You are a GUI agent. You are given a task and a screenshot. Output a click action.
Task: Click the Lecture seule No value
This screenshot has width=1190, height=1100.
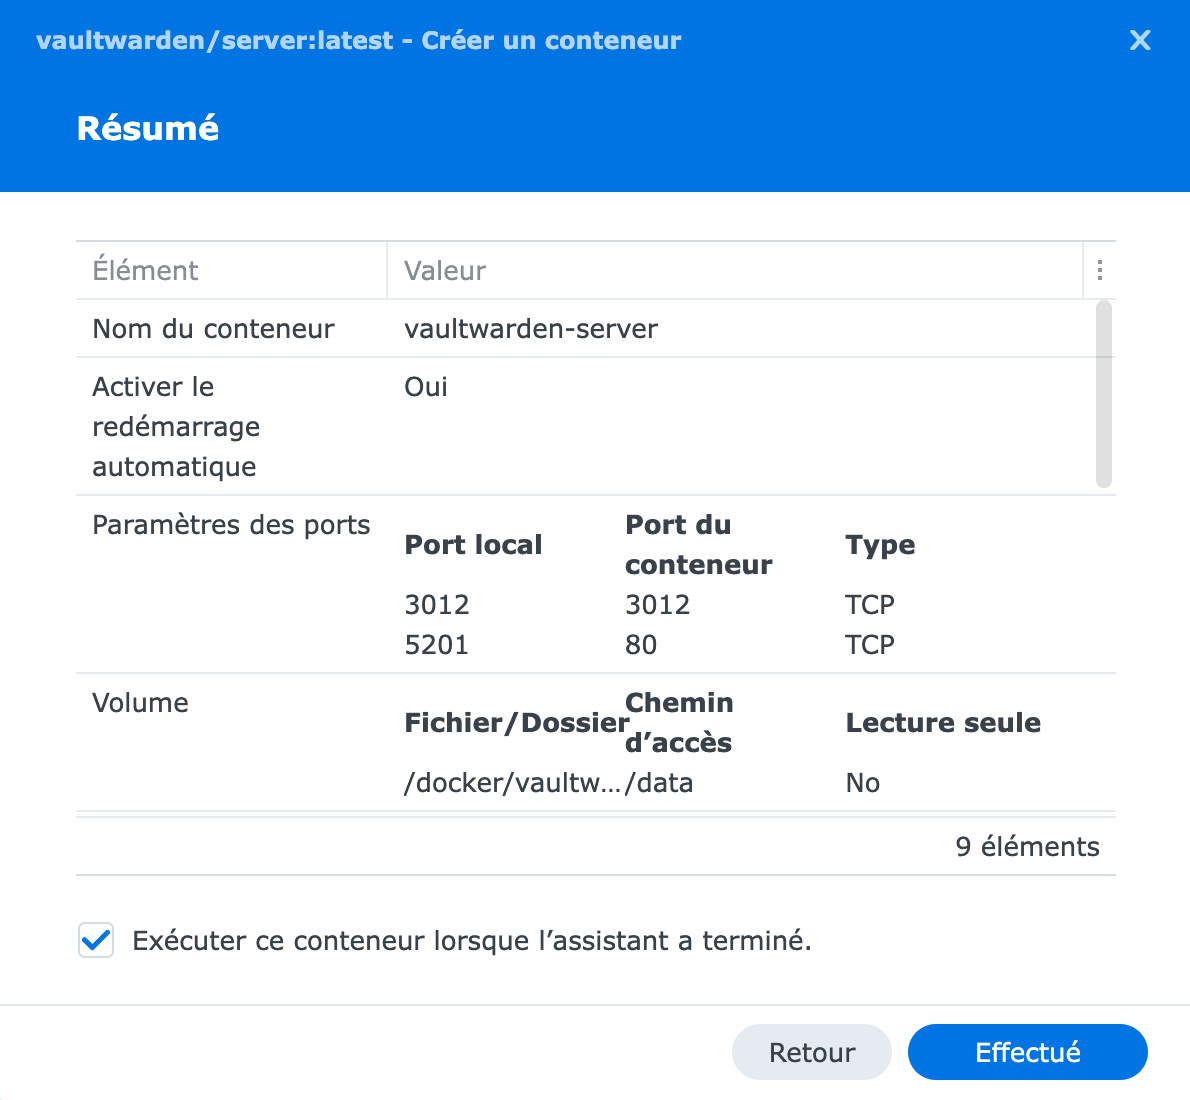[x=863, y=783]
